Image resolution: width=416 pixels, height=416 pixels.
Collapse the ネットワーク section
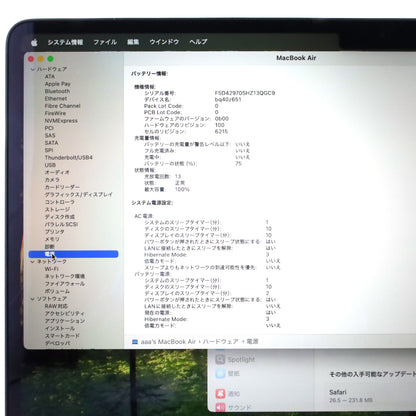[32, 262]
